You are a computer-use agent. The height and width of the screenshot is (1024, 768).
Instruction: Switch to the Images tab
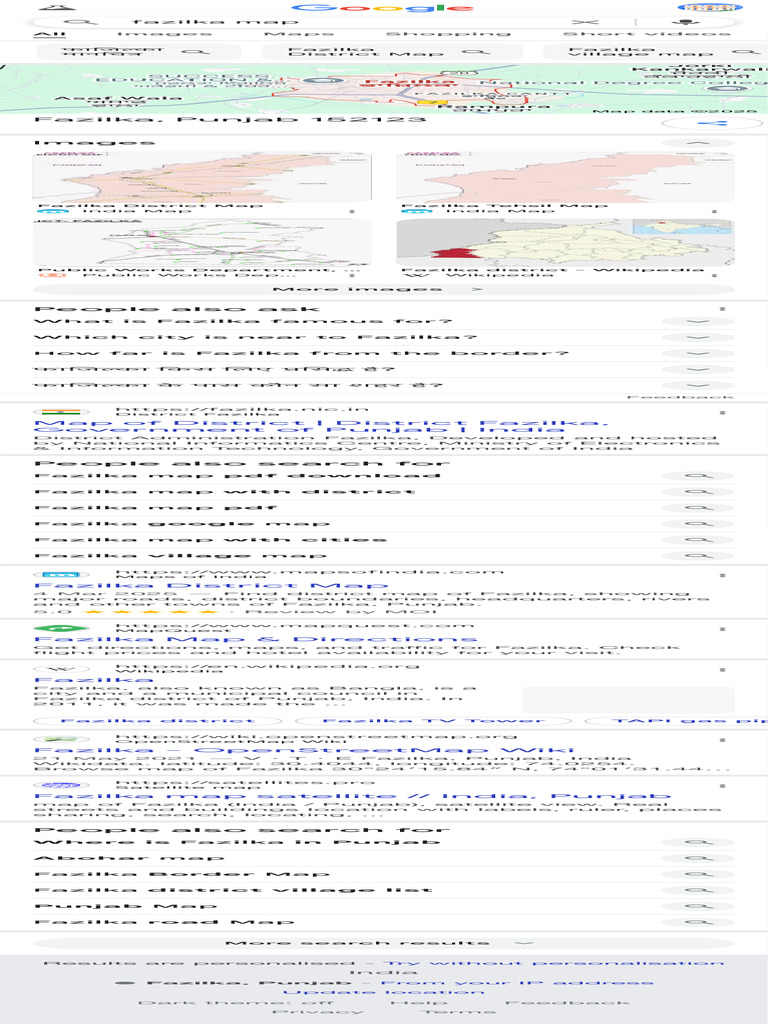pyautogui.click(x=164, y=33)
